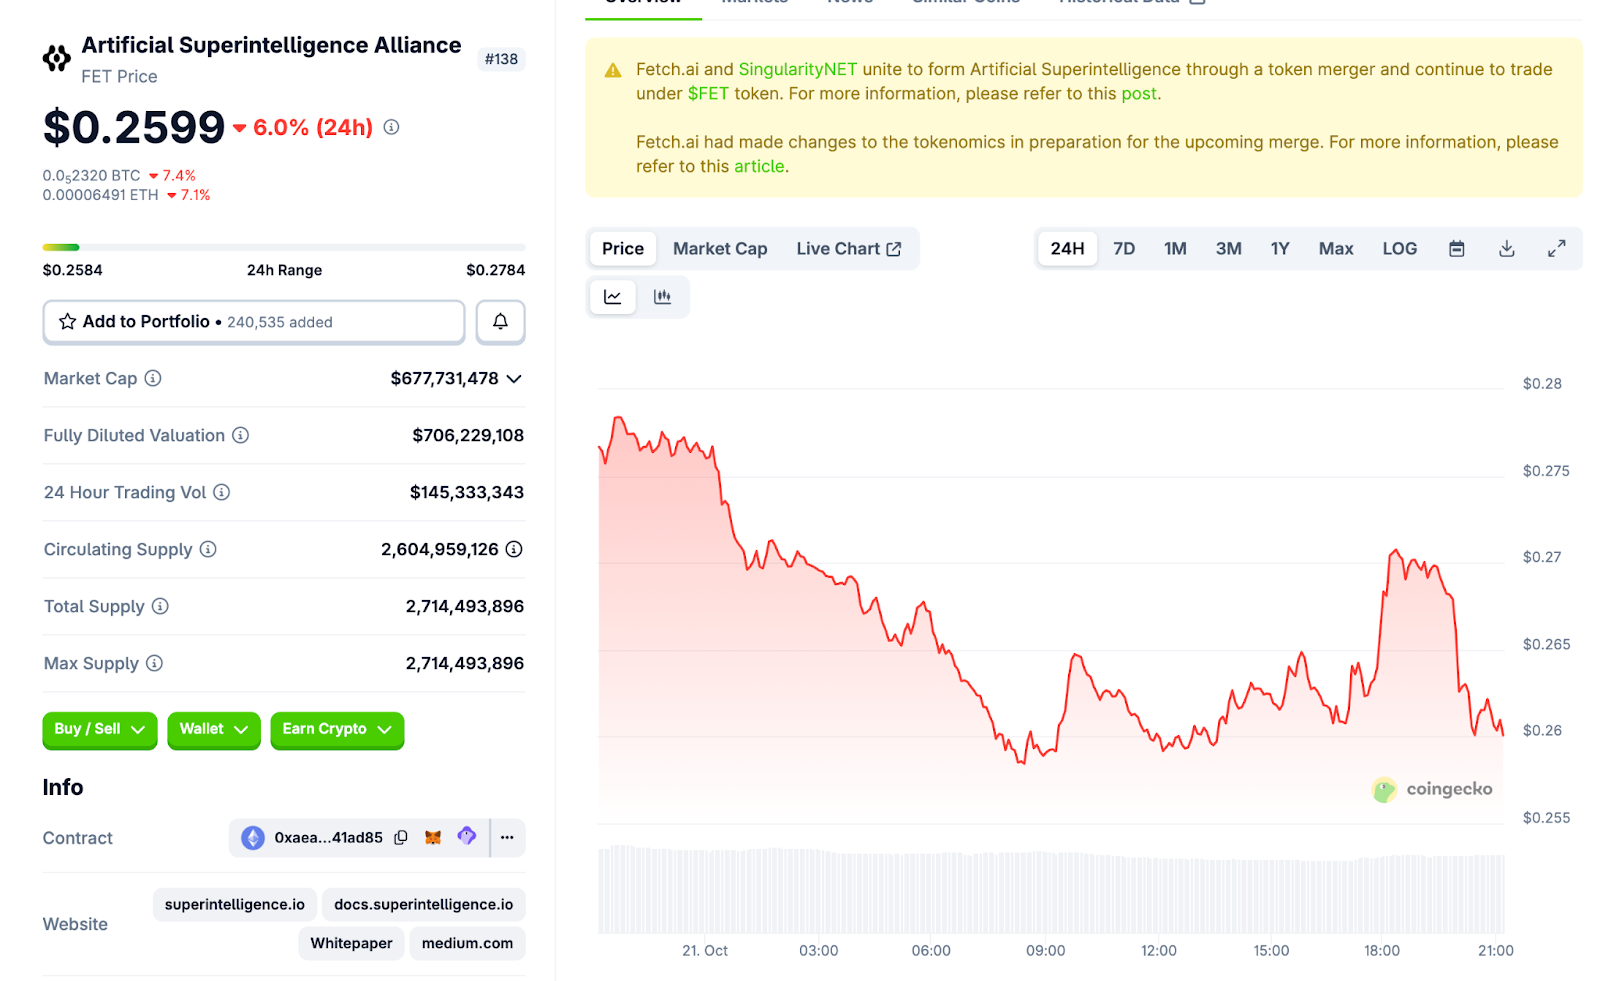Select the 1Y time range
The image size is (1600, 981).
pyautogui.click(x=1280, y=249)
